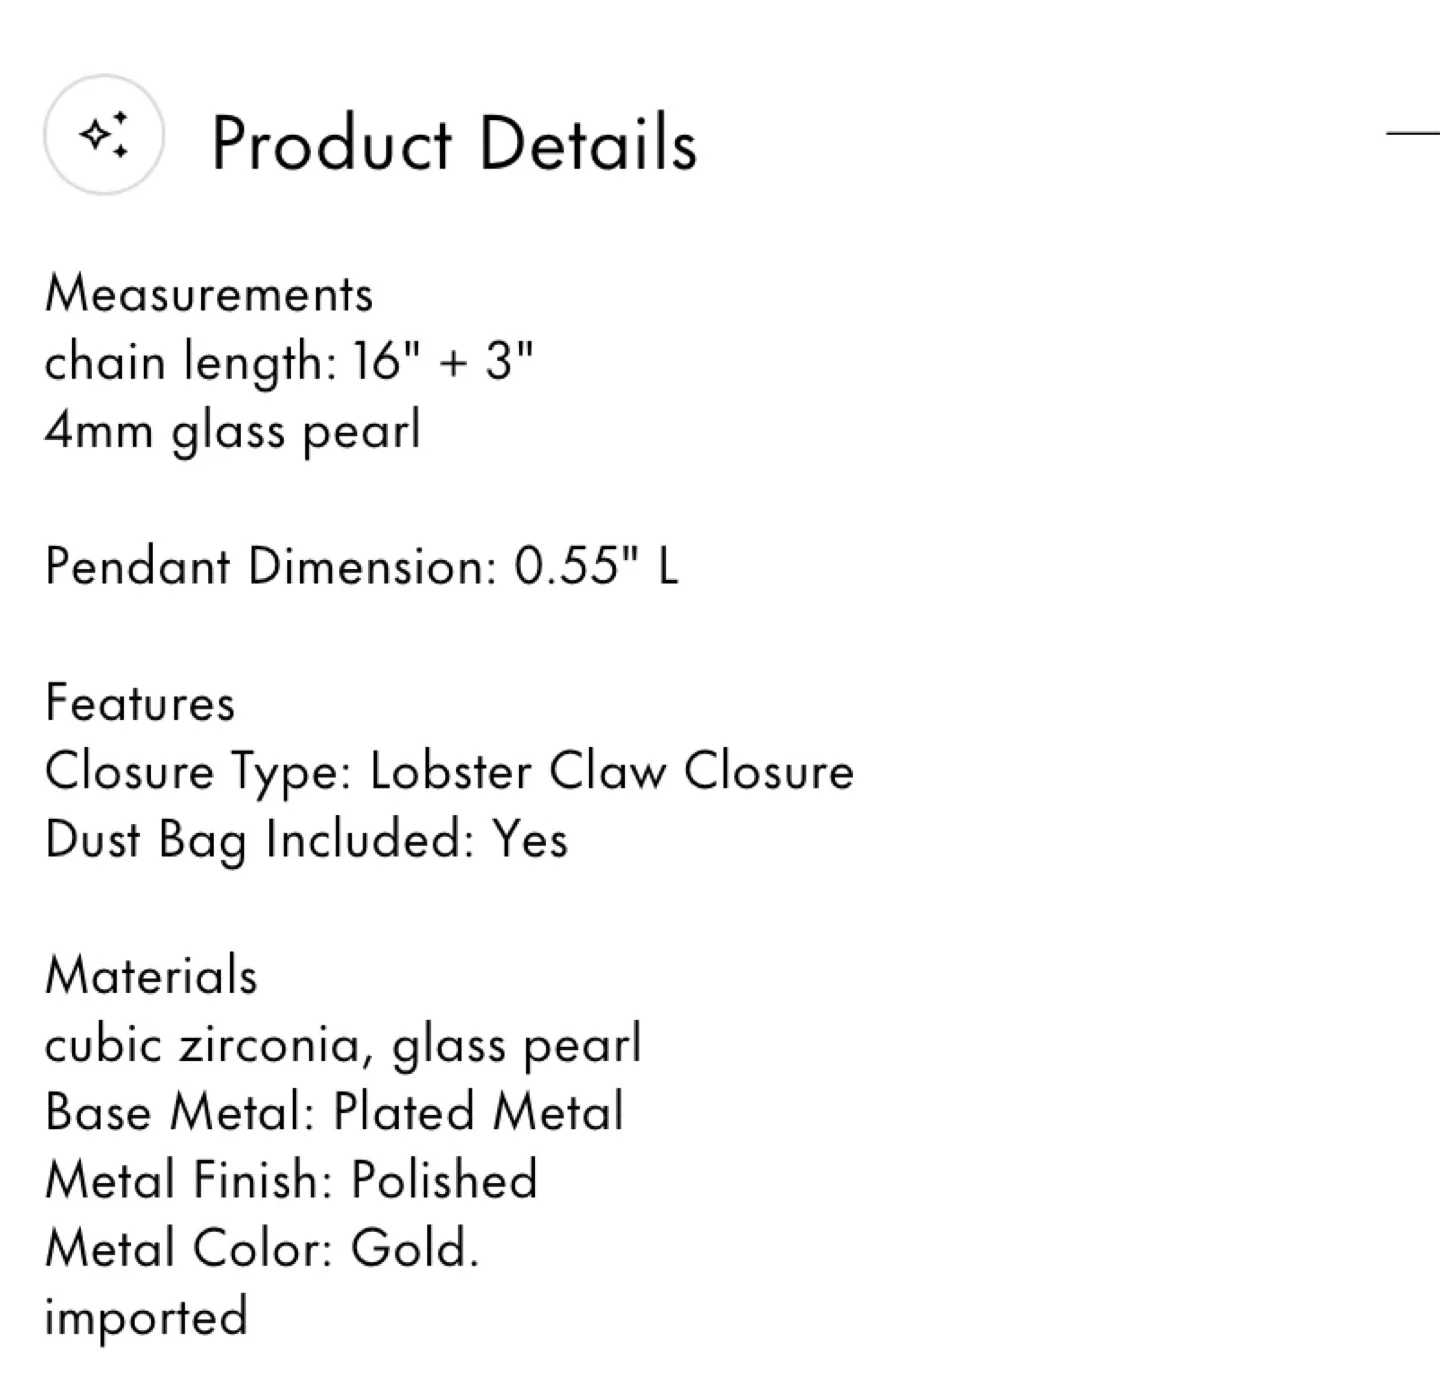Viewport: 1440px width, 1395px height.
Task: Click the Dust Bag Included: Yes line
Action: (x=307, y=840)
